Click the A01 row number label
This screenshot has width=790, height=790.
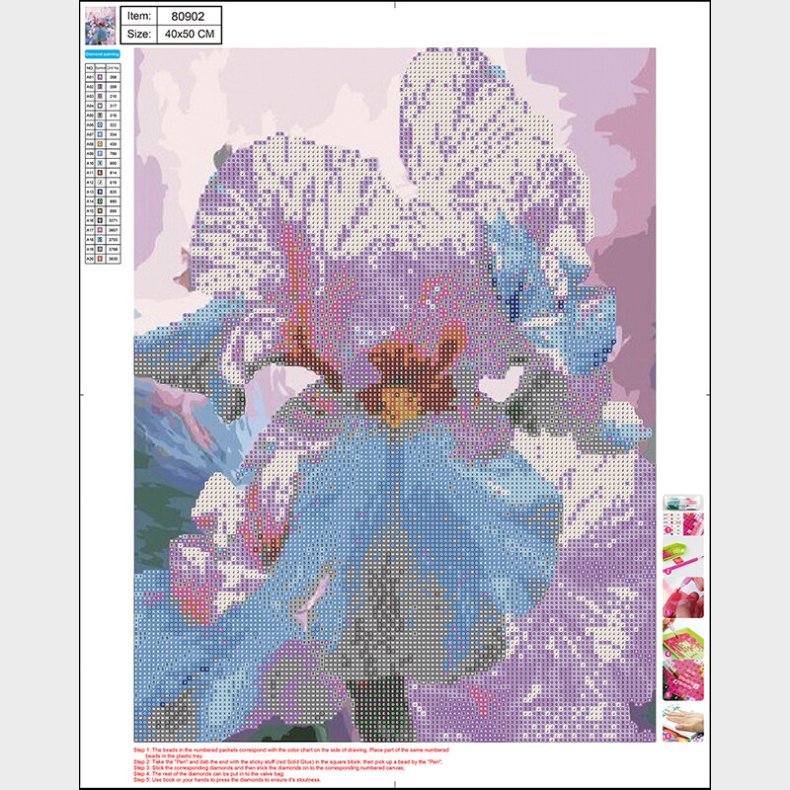(91, 77)
